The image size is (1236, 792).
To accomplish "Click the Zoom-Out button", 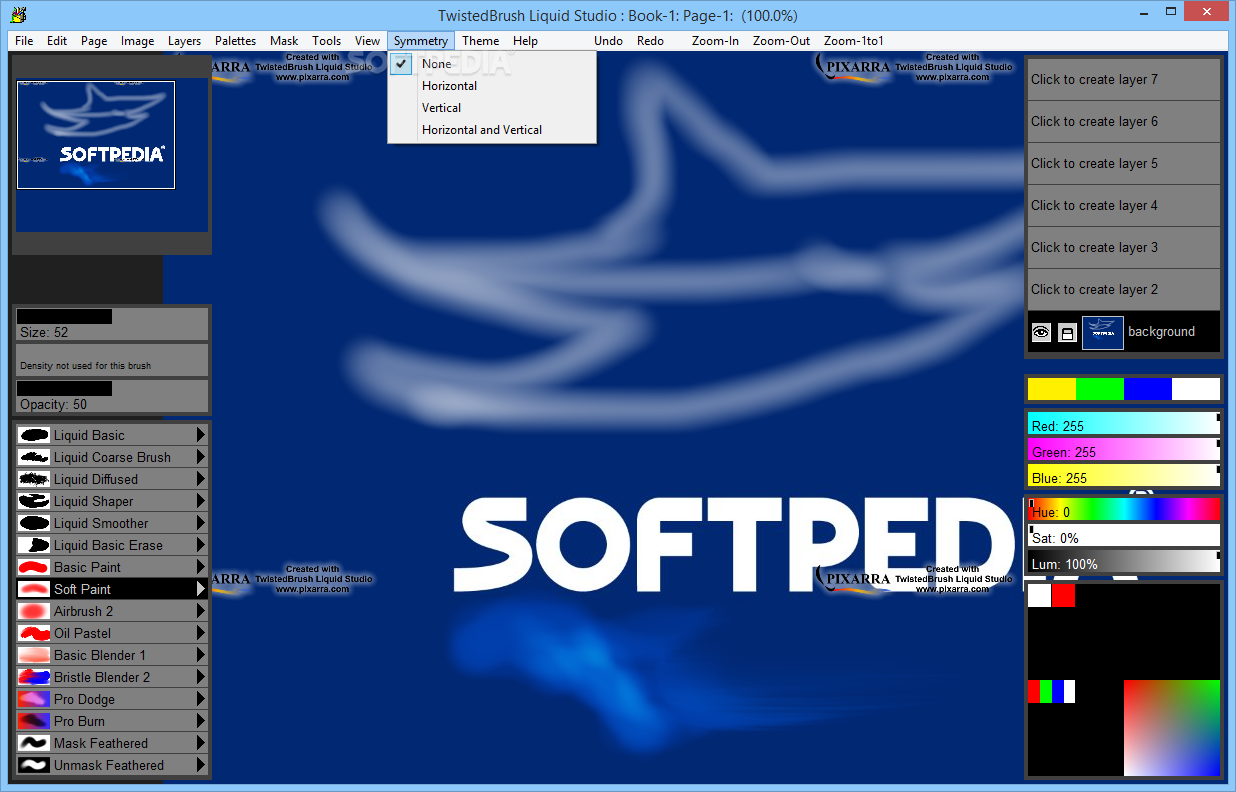I will point(782,41).
